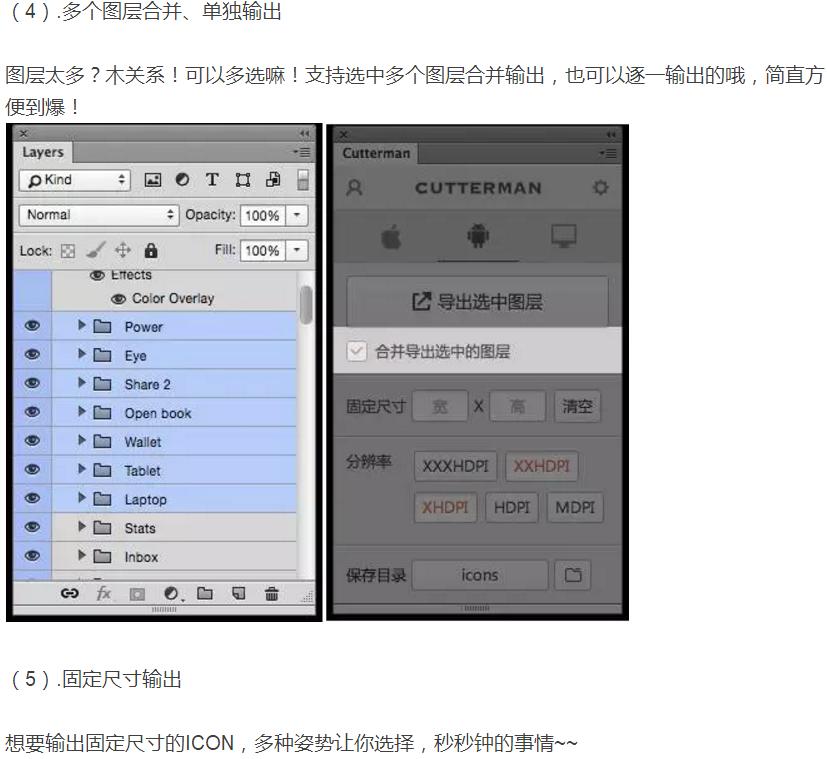Click the link layers icon
This screenshot has width=827, height=759.
pyautogui.click(x=68, y=594)
